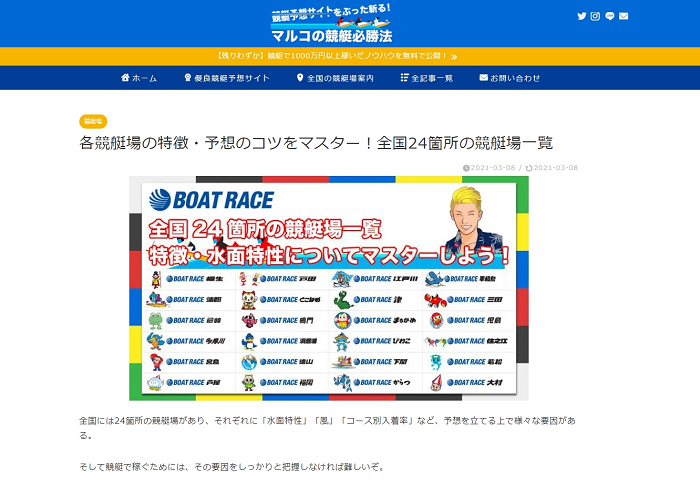Click the BOAT RACE 鳴門 pink mascot
This screenshot has height=492, width=700.
249,321
